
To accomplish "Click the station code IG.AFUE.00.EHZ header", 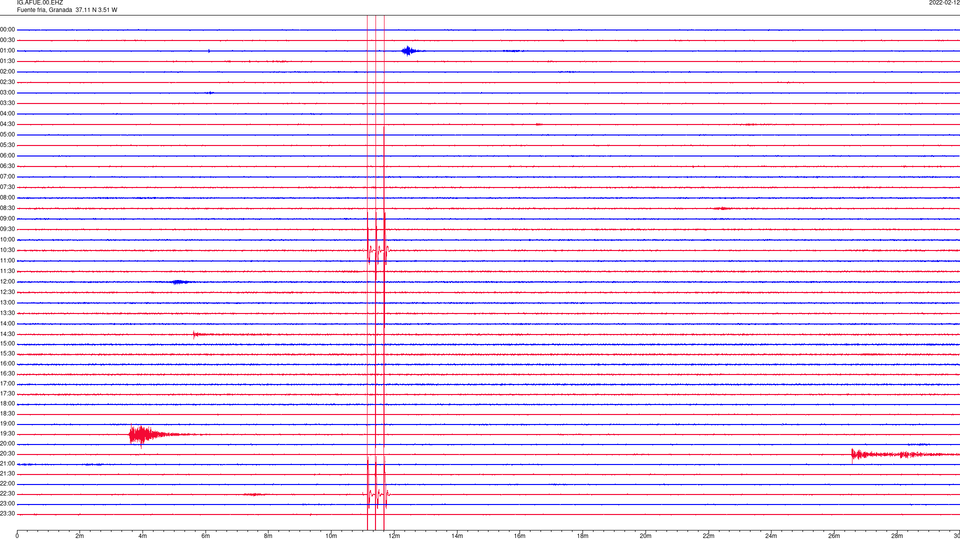I will pyautogui.click(x=40, y=2).
